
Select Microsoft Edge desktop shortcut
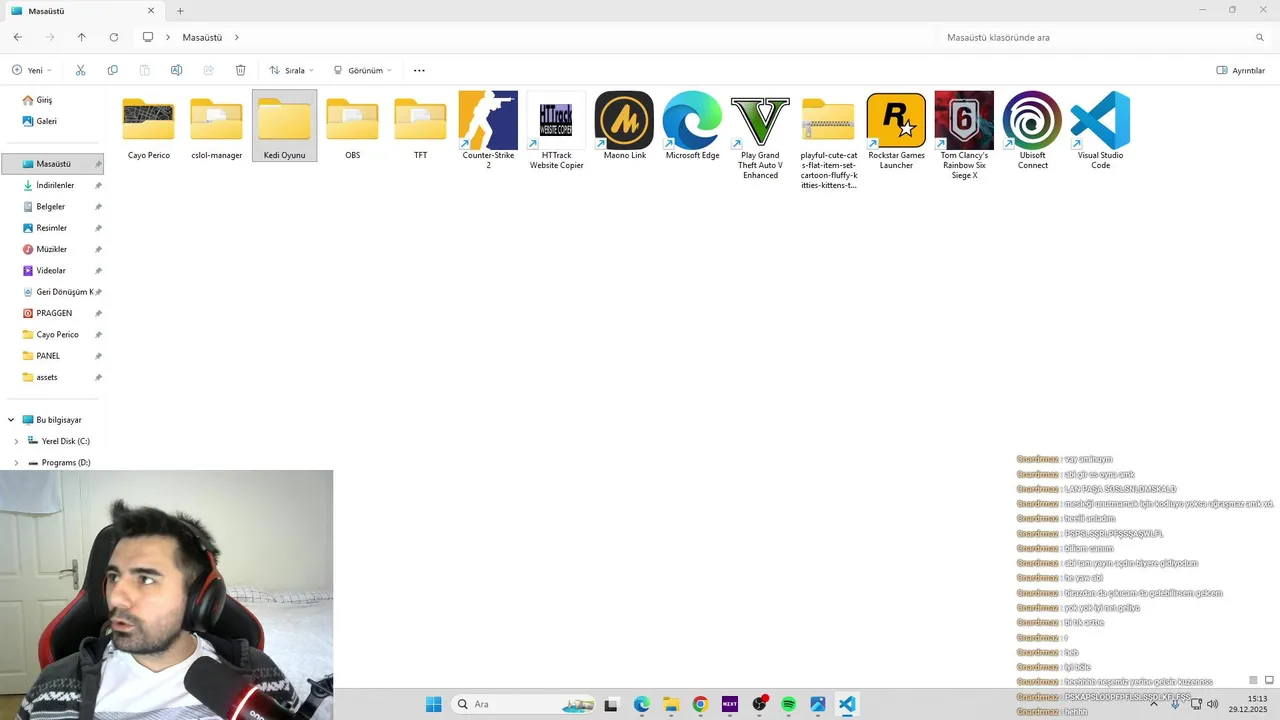point(692,126)
